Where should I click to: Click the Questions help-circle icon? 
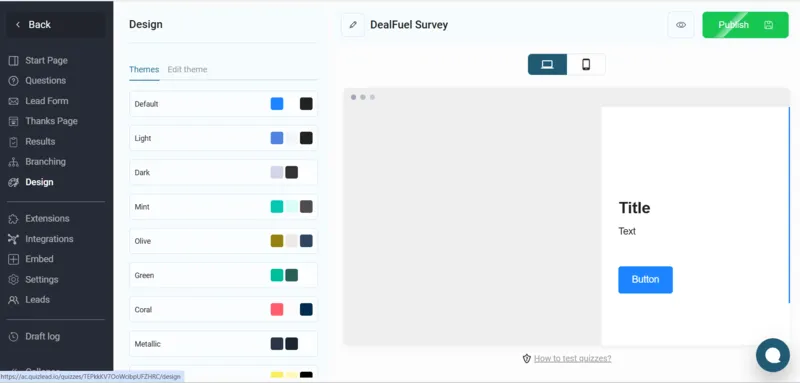(x=14, y=81)
